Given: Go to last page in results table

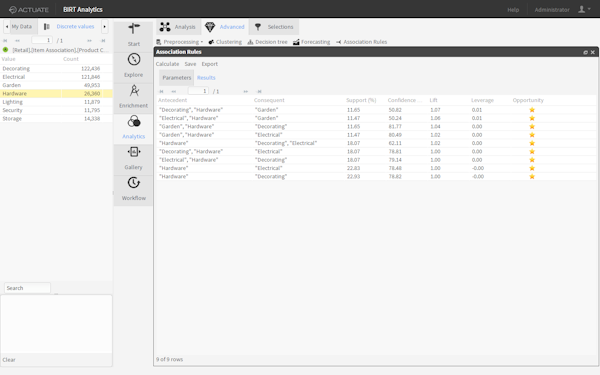Looking at the screenshot, I should 259,91.
